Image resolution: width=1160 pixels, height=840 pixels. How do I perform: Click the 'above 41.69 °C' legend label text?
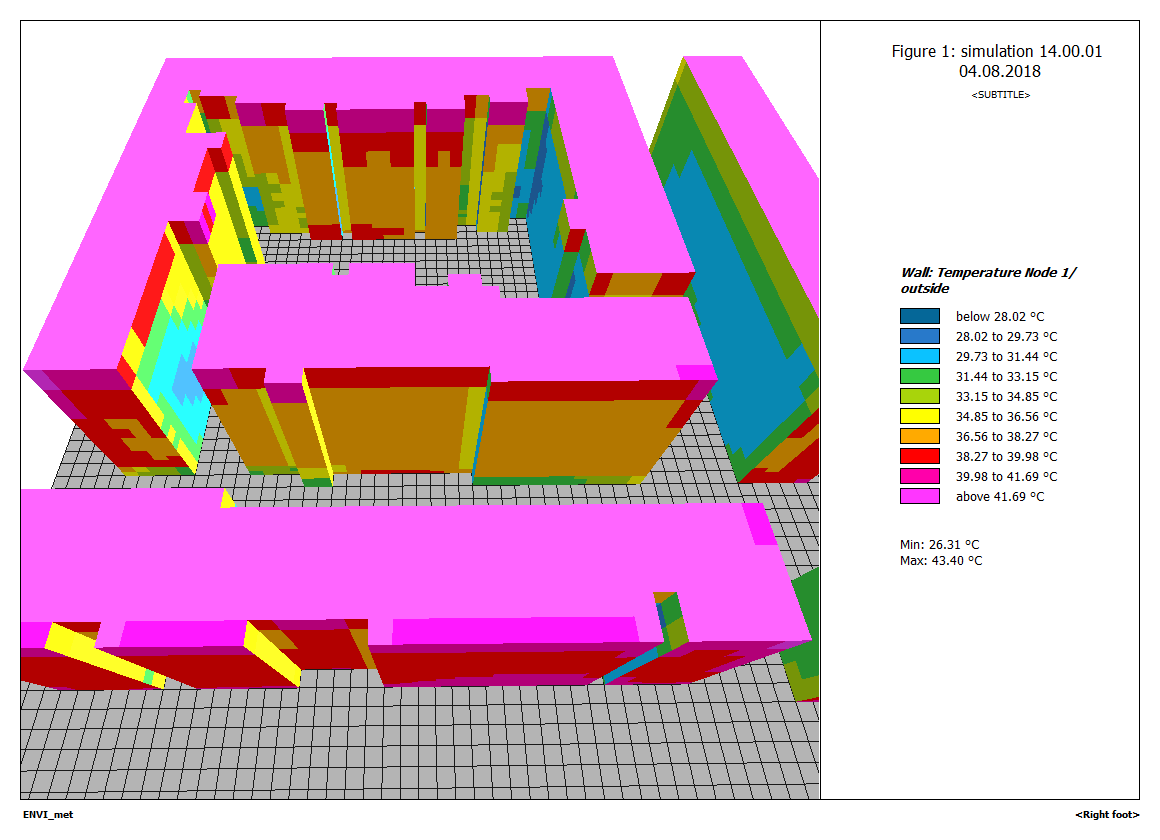pyautogui.click(x=1000, y=497)
